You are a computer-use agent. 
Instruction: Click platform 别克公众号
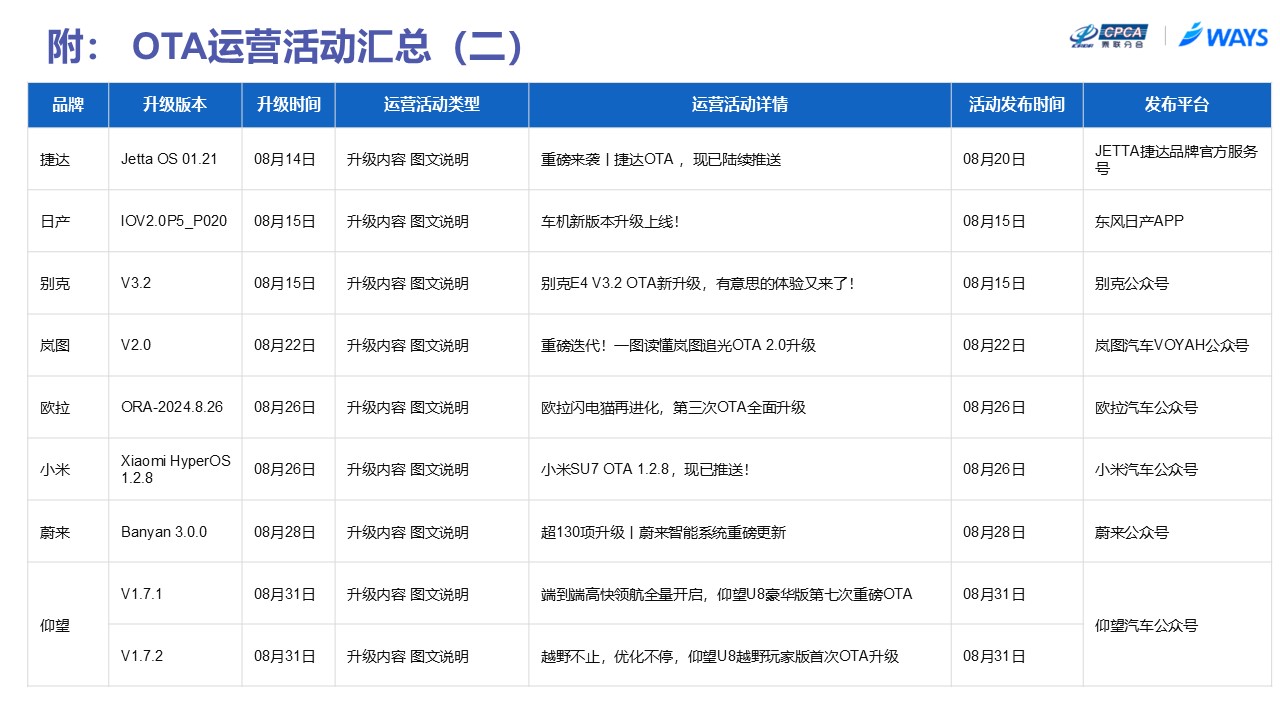[1132, 283]
